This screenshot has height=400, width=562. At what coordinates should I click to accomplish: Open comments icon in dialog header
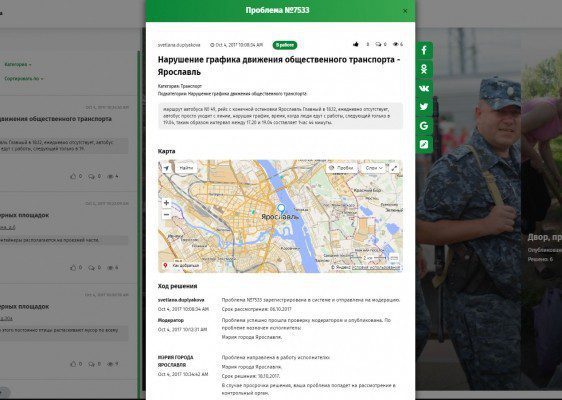[378, 44]
